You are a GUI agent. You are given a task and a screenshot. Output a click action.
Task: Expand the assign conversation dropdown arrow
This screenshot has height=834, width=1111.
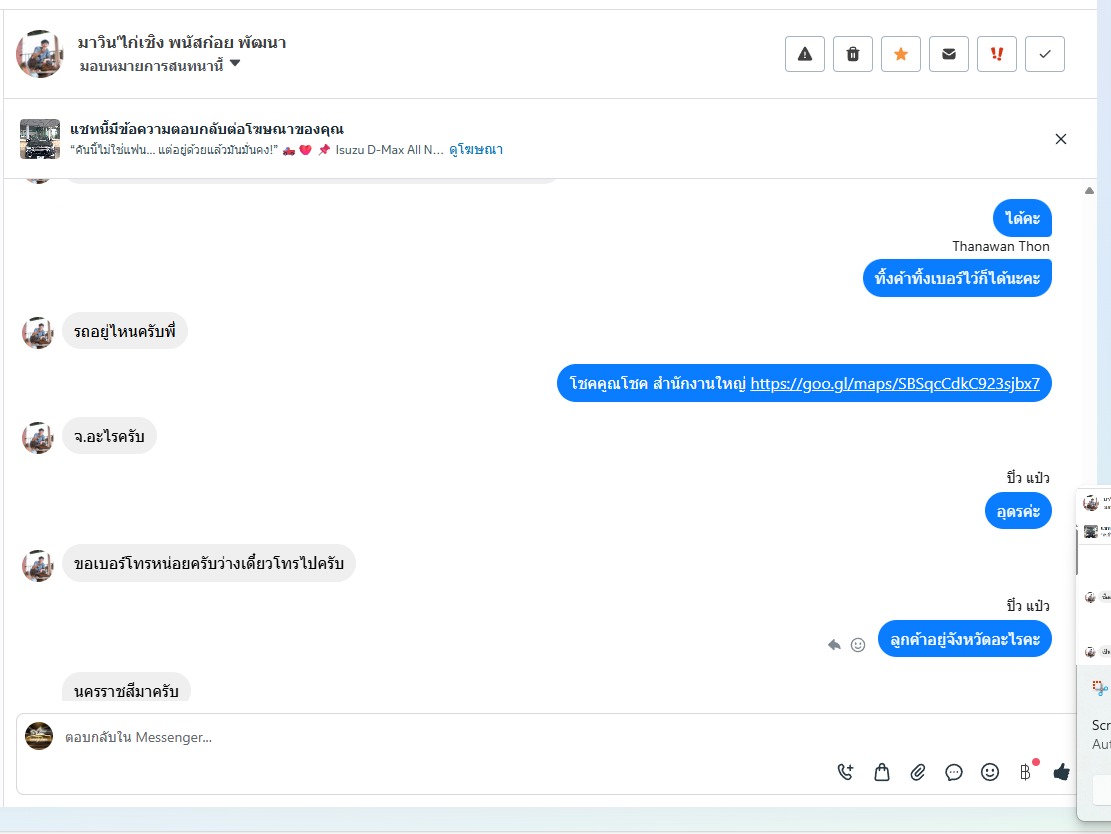coord(235,64)
